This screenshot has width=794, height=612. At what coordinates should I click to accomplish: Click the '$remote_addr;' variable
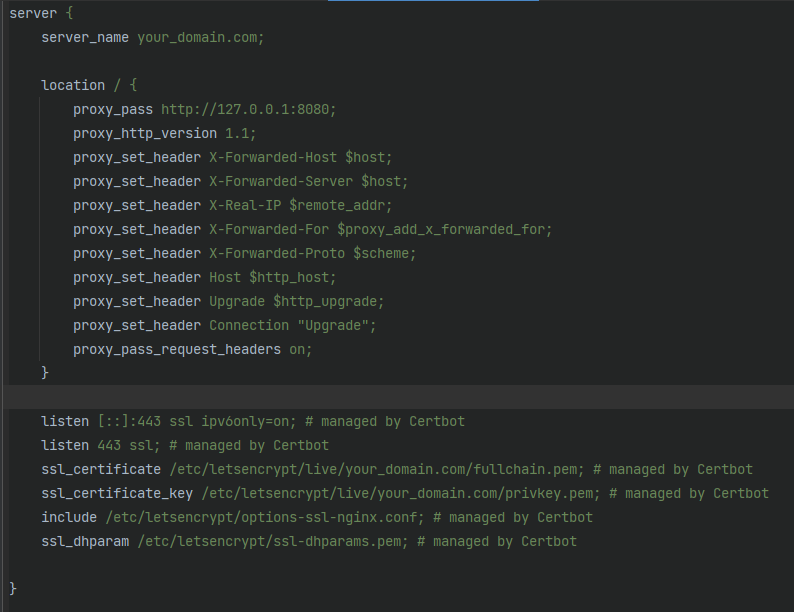click(341, 206)
